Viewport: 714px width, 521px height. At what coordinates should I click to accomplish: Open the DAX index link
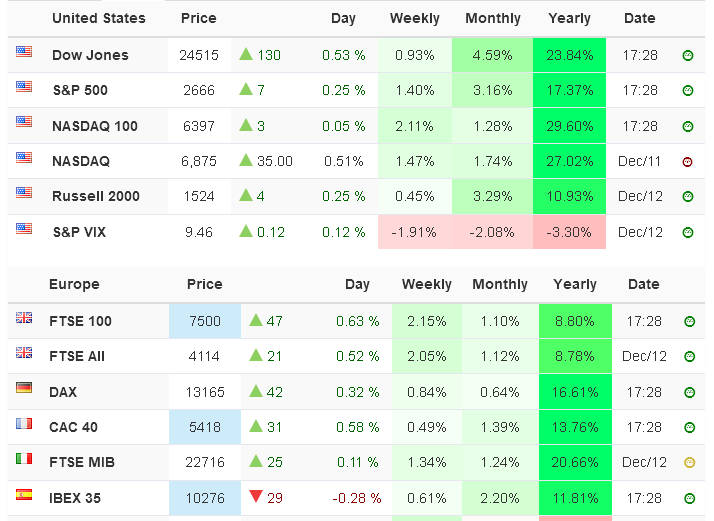click(63, 392)
